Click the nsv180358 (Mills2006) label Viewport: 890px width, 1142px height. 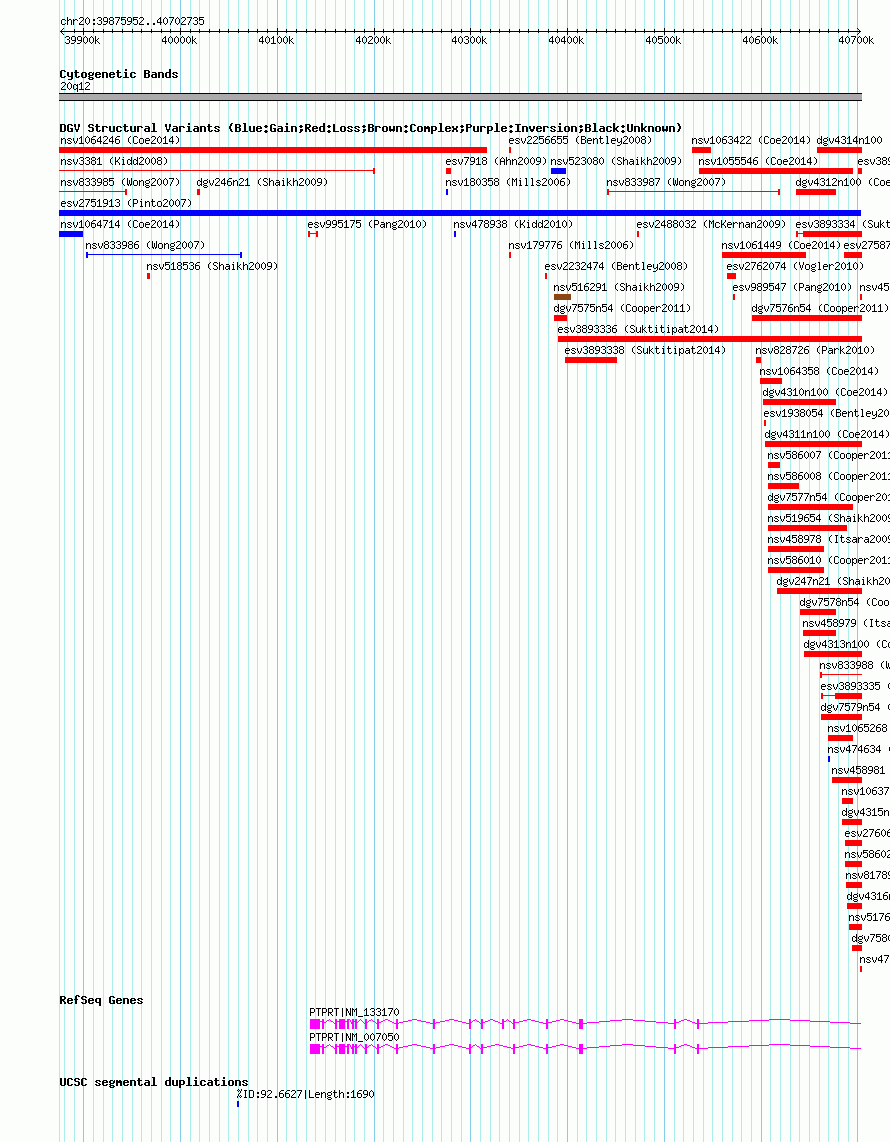click(508, 182)
